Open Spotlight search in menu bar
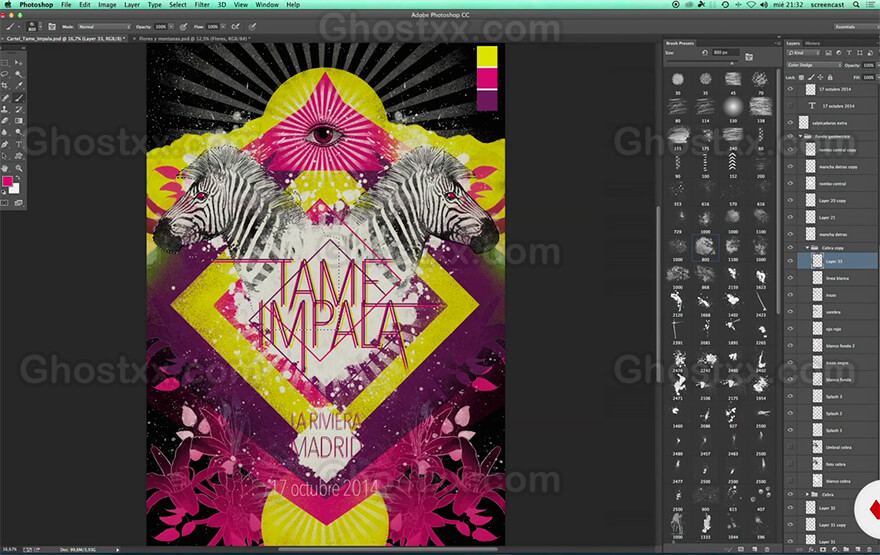Viewport: 880px width, 555px height. coord(856,4)
